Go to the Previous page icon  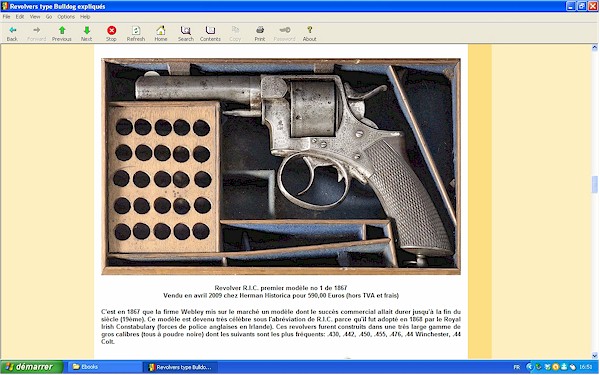coord(62,33)
